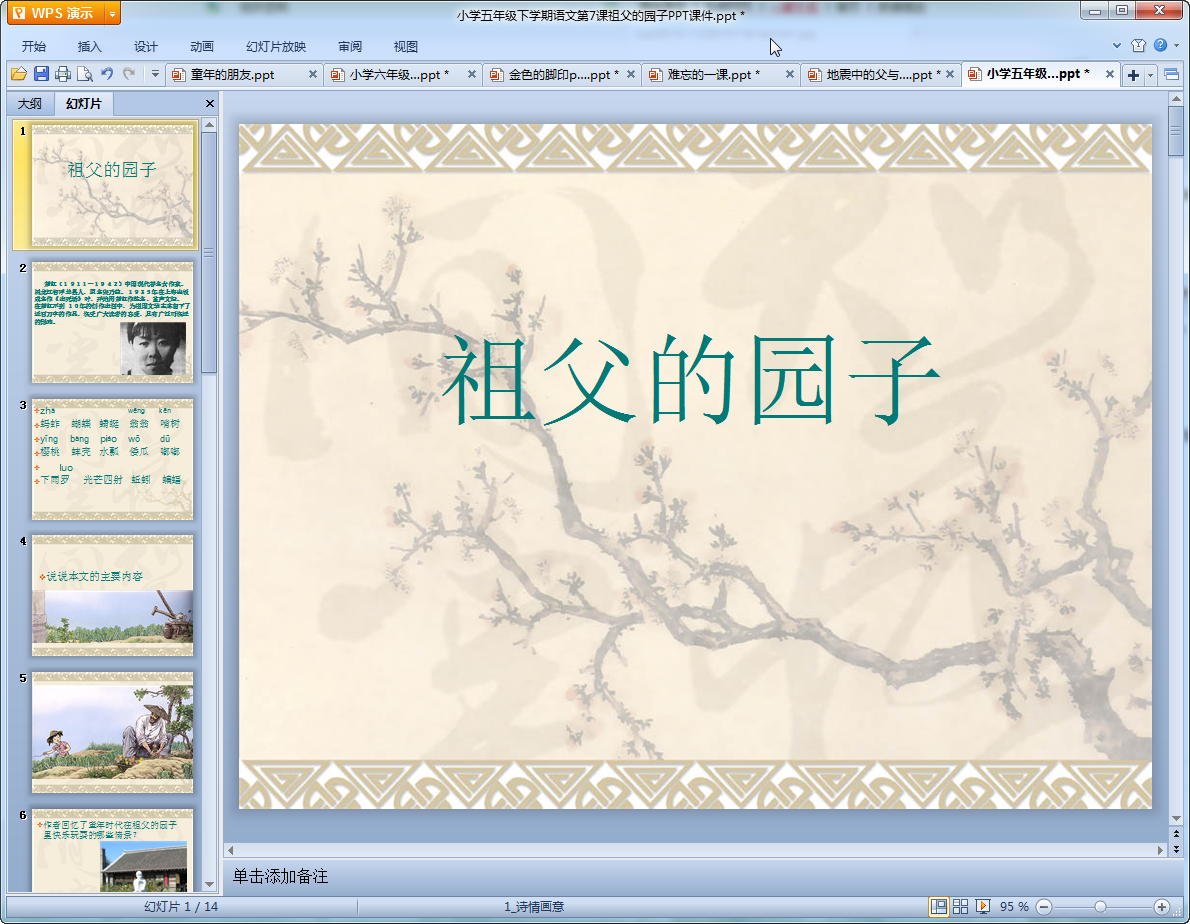Screen dimensions: 1190x924
Task: Switch to the 幻灯片 thumbnails tab
Action: click(83, 103)
